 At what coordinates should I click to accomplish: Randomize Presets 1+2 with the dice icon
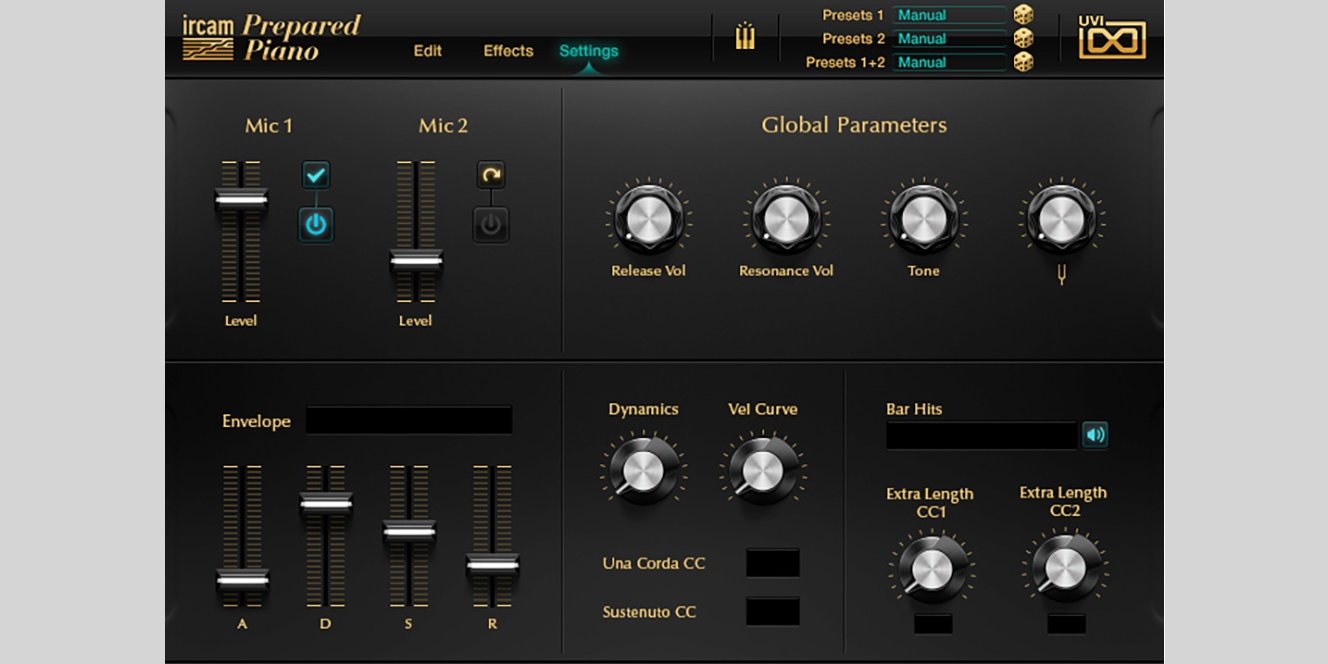1023,62
